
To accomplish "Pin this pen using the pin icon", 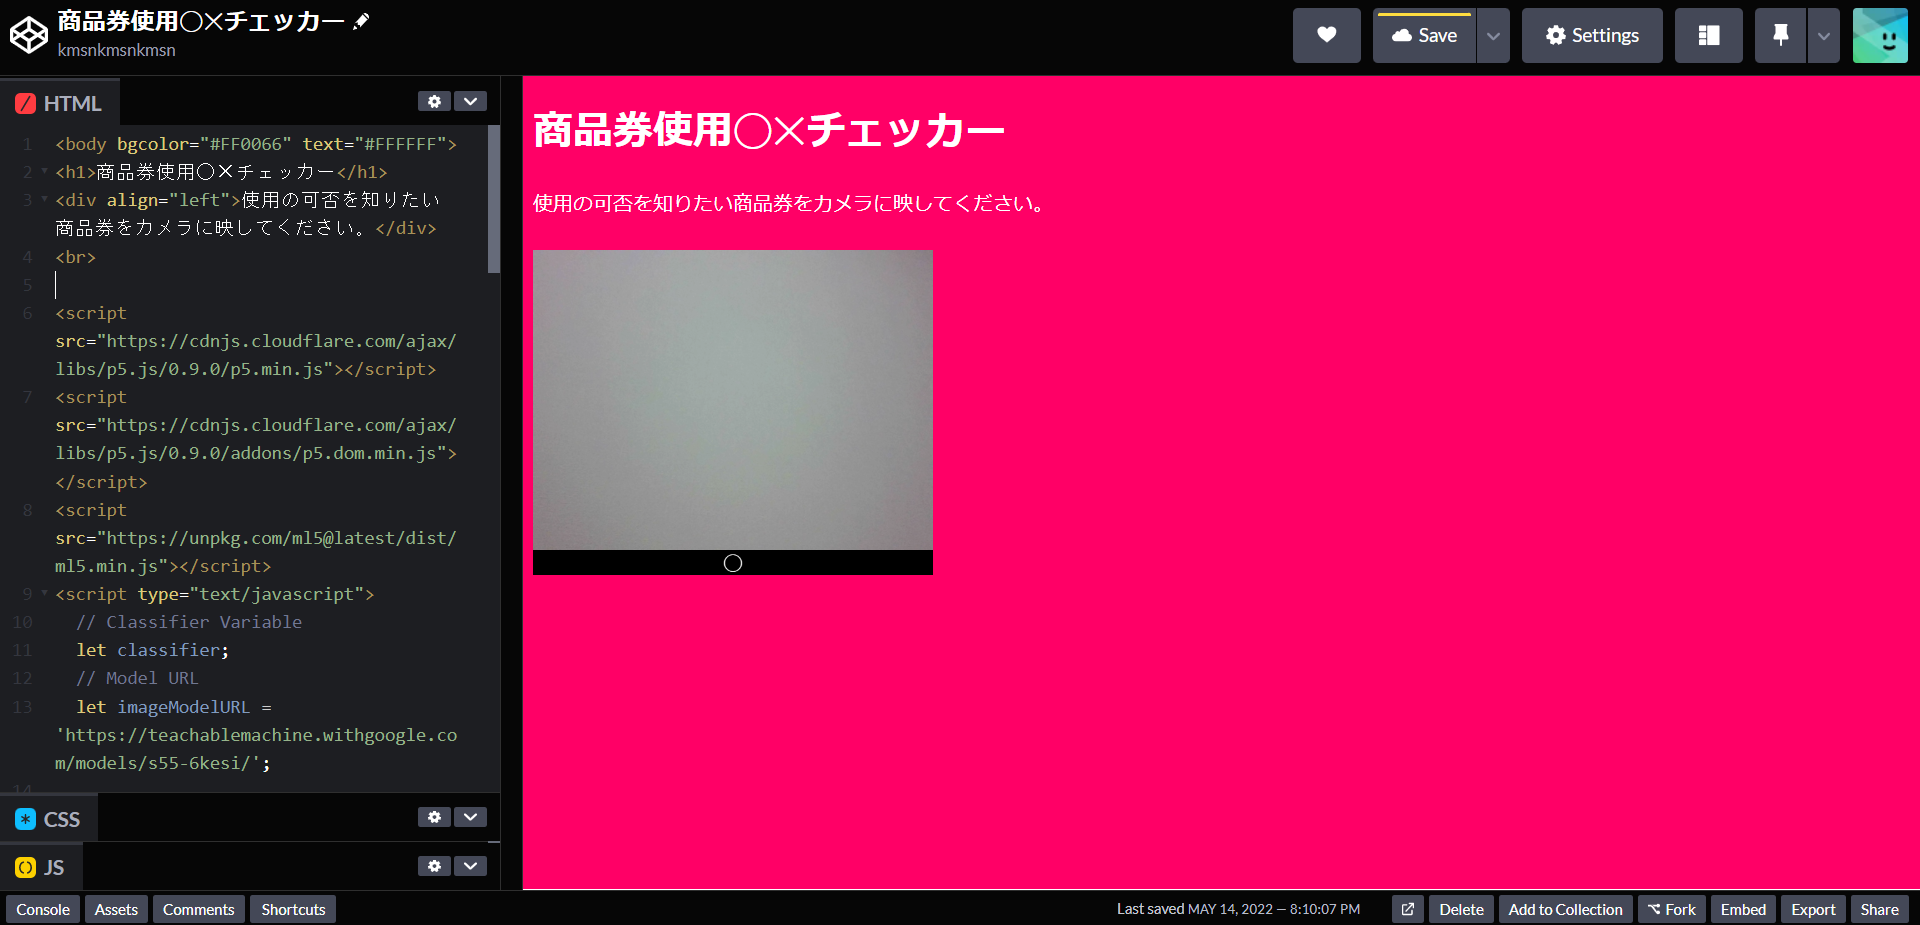I will pos(1780,35).
